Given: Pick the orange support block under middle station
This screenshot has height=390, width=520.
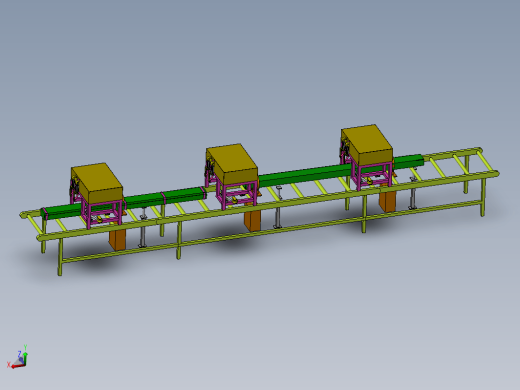Looking at the screenshot, I should [x=252, y=221].
